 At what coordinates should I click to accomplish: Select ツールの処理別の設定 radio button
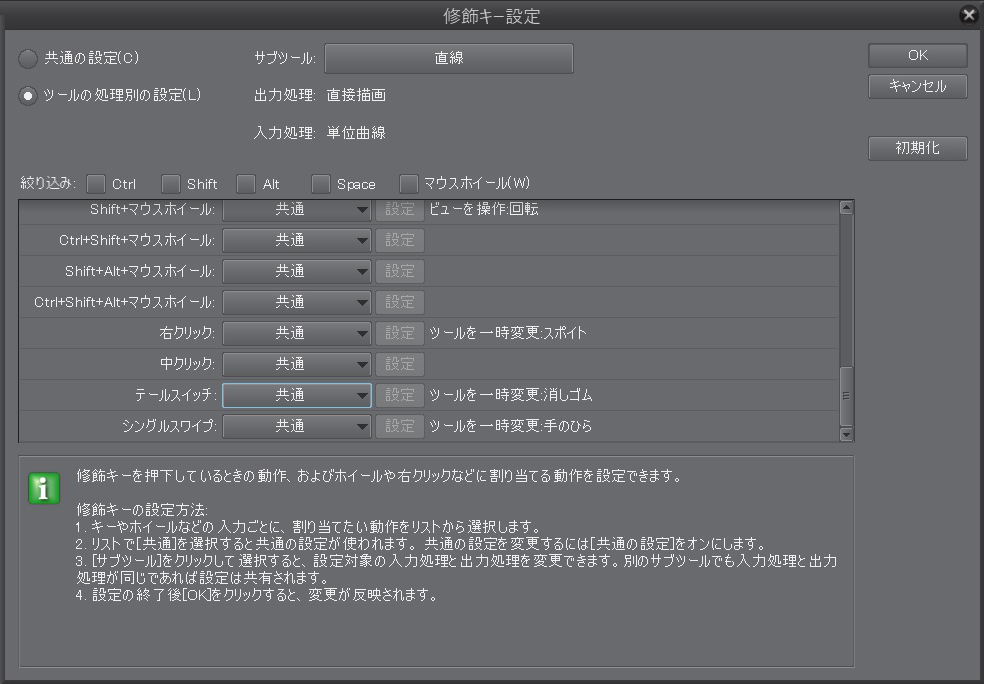[30, 96]
